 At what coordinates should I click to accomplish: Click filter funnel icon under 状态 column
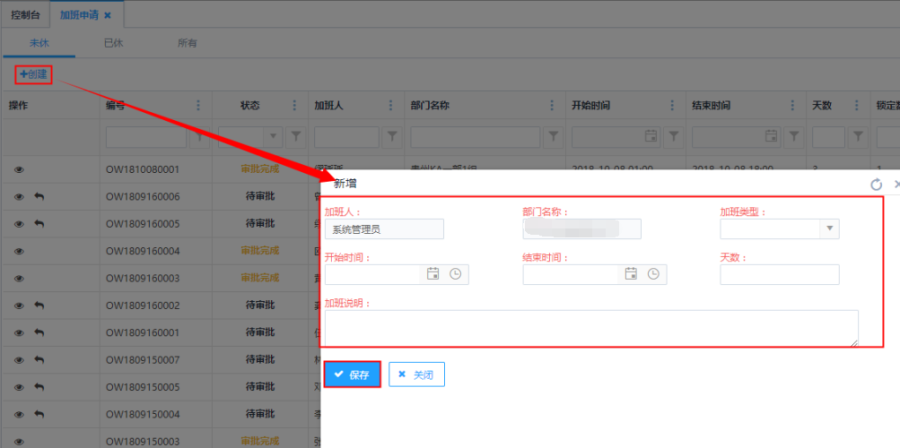(297, 136)
